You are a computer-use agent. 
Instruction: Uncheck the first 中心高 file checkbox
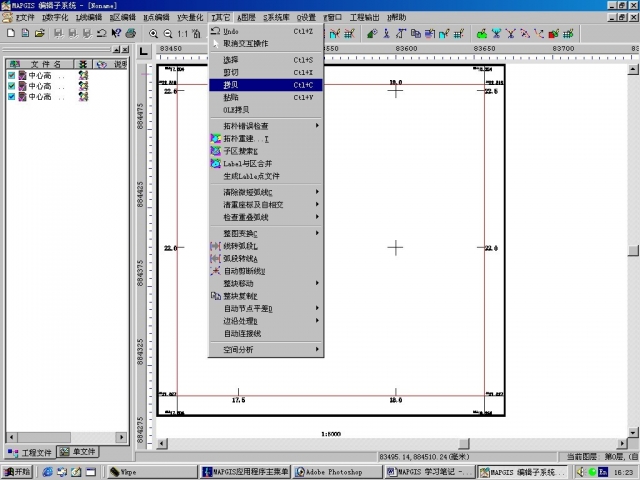pos(11,75)
